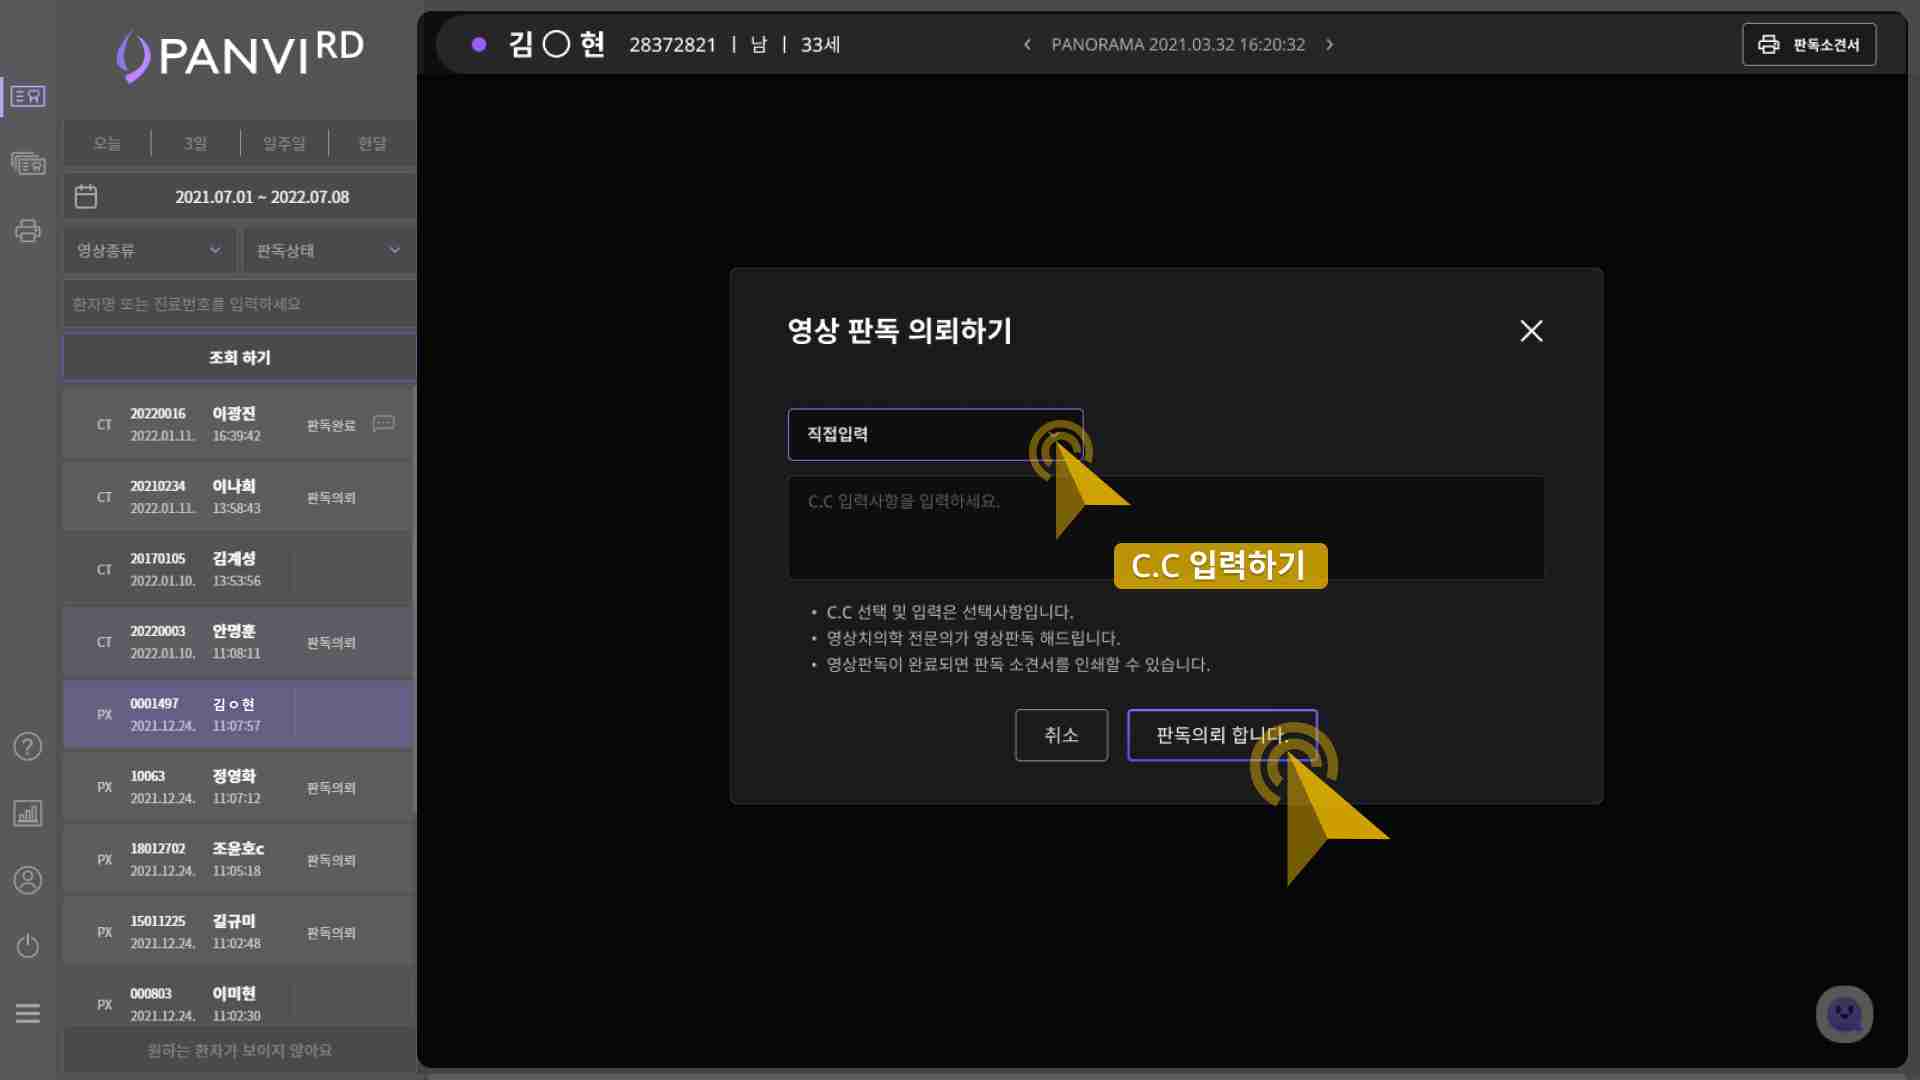This screenshot has height=1080, width=1920.
Task: Click the PANORAMA 2021.03.32 16:20:32 label
Action: click(1178, 45)
